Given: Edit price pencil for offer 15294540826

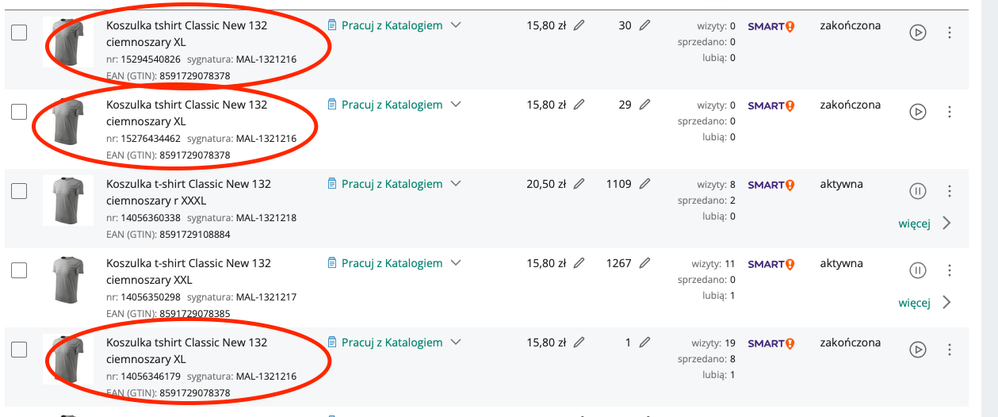Looking at the screenshot, I should (579, 25).
